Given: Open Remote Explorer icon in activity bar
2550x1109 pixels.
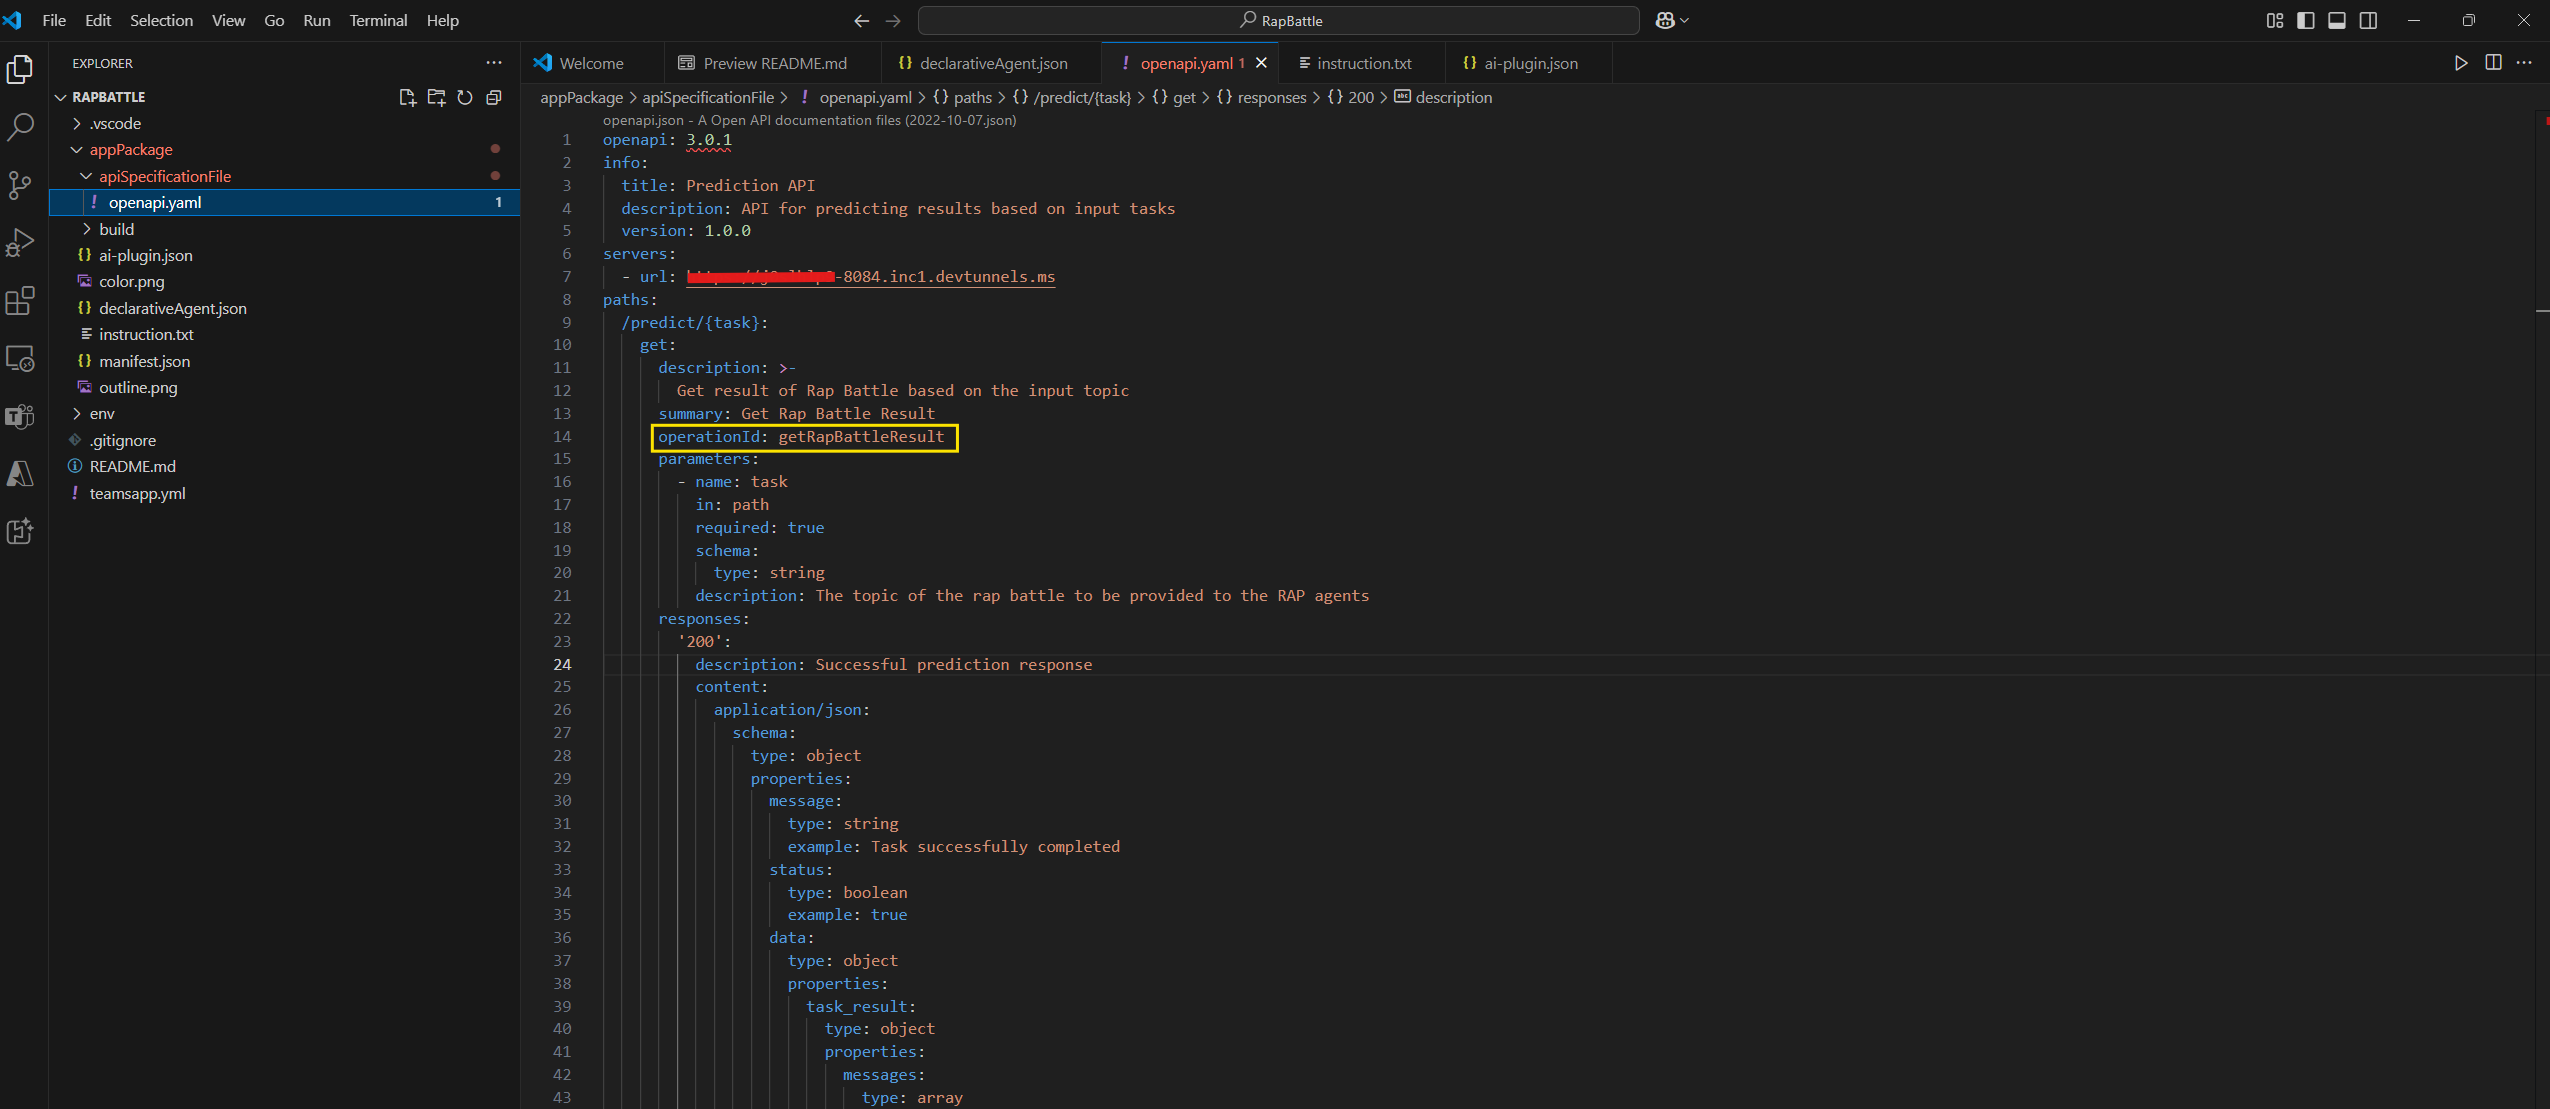Looking at the screenshot, I should 20,358.
